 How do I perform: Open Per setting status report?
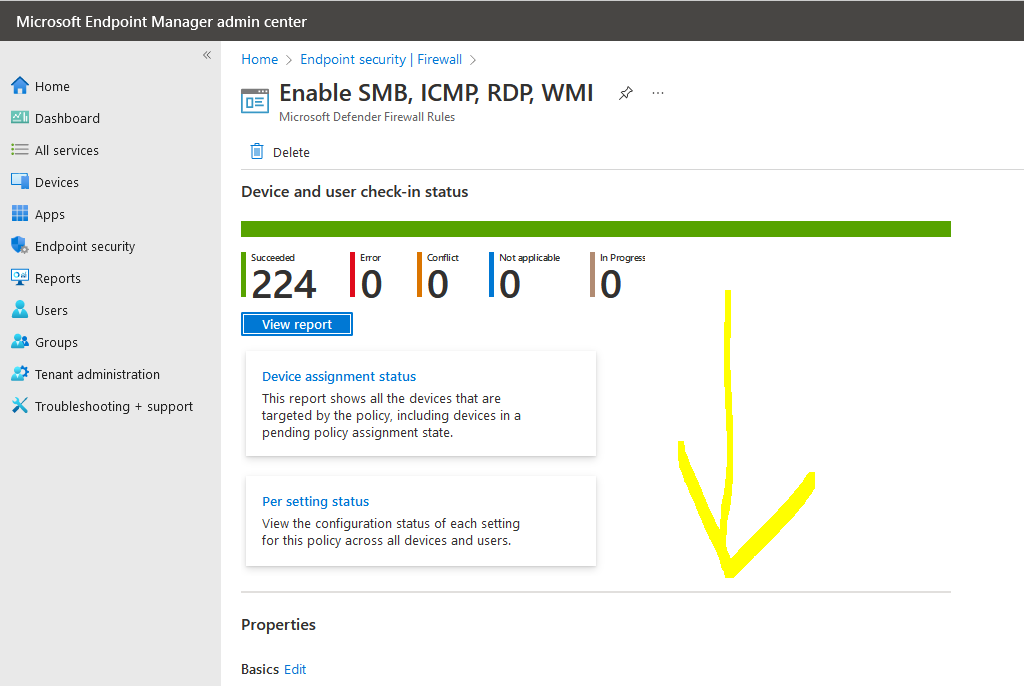coord(315,501)
